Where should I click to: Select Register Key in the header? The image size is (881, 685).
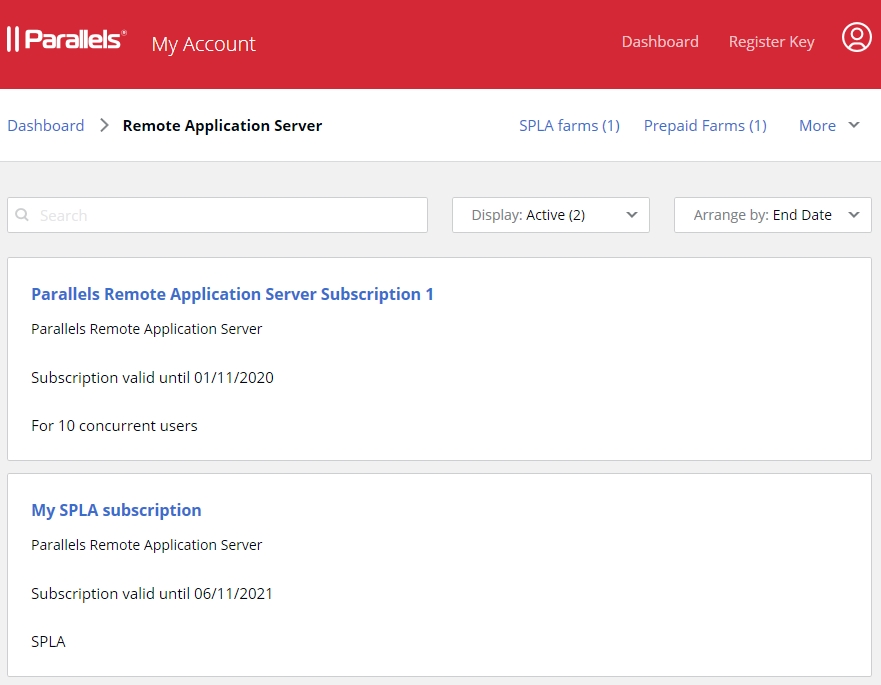tap(771, 42)
